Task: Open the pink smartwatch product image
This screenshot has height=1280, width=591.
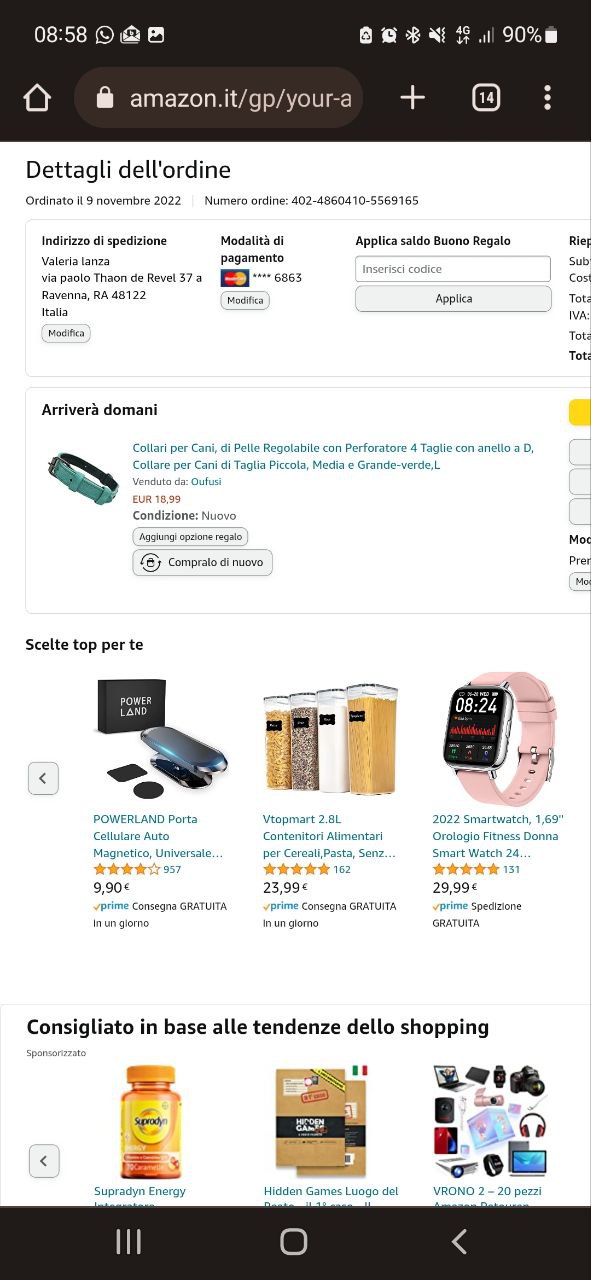Action: 500,738
